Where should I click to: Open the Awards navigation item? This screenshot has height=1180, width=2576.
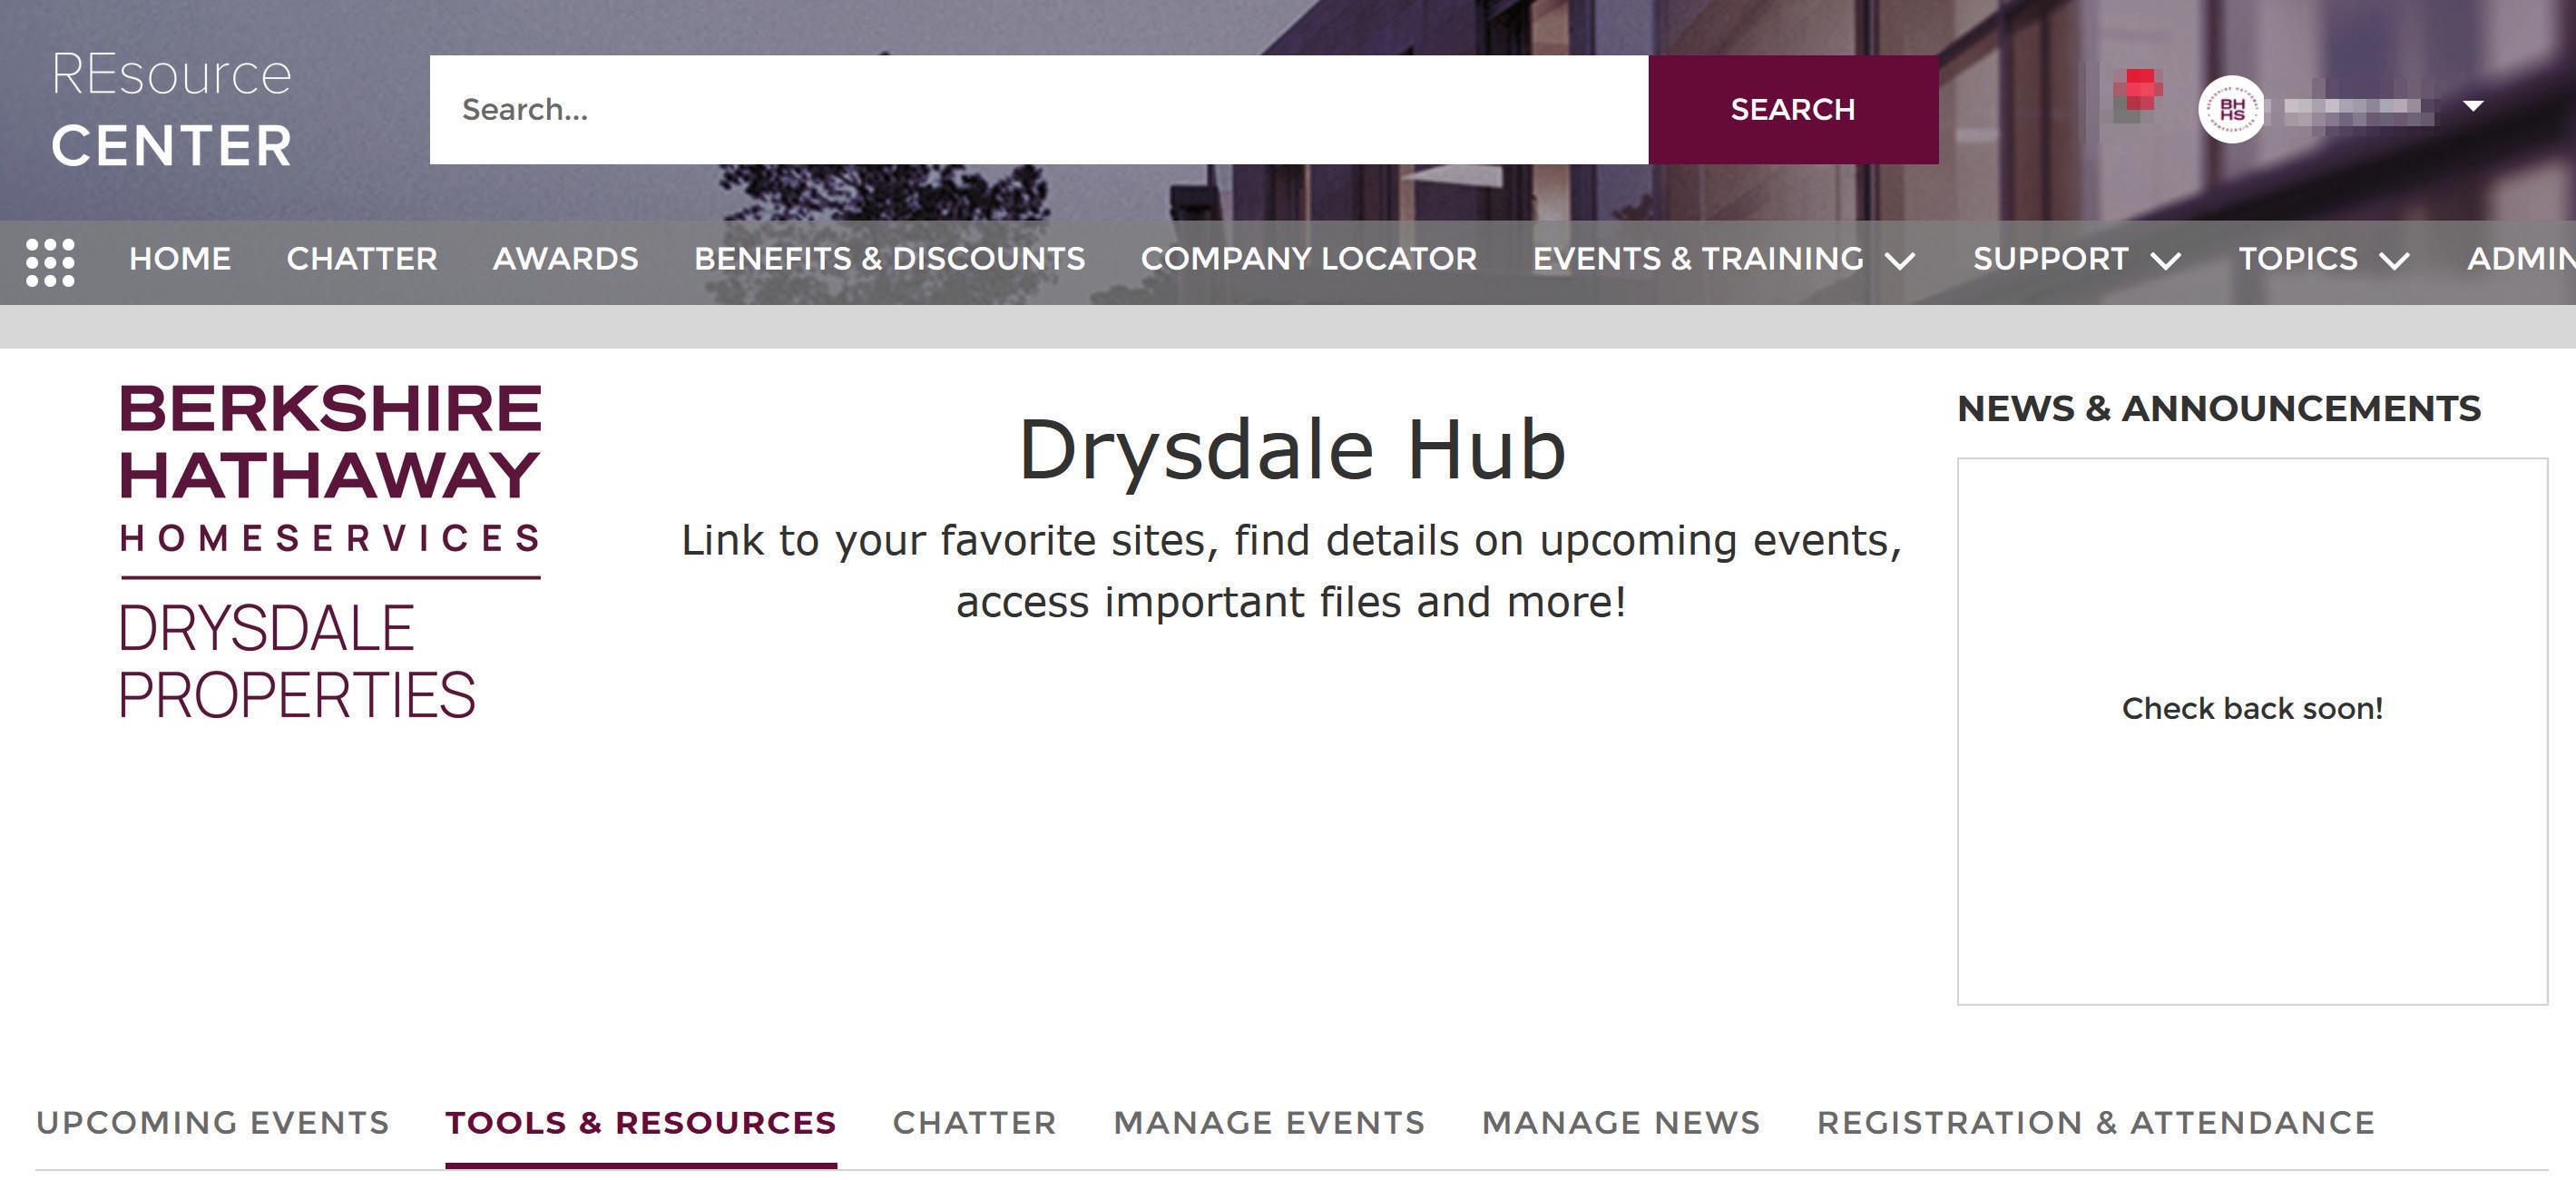pyautogui.click(x=565, y=259)
